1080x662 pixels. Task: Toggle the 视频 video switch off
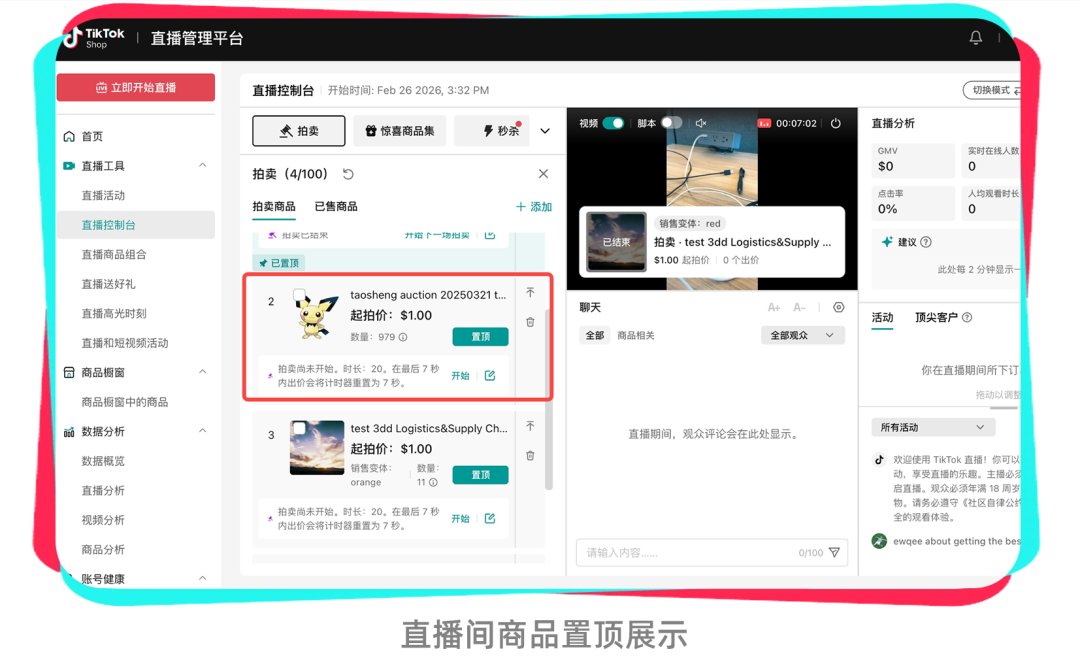[x=613, y=123]
